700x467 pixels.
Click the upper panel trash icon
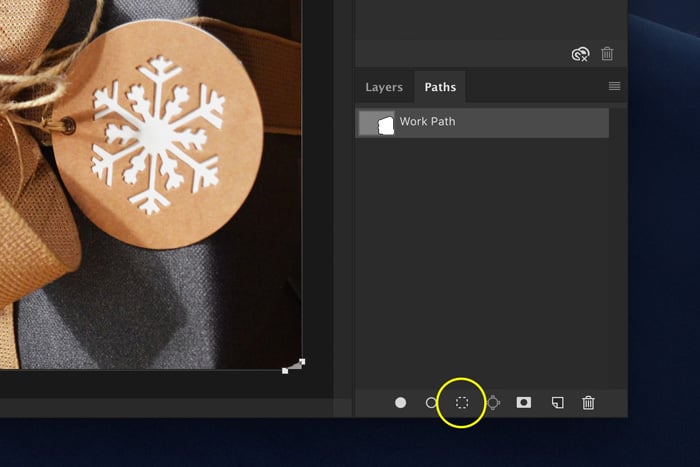click(607, 54)
